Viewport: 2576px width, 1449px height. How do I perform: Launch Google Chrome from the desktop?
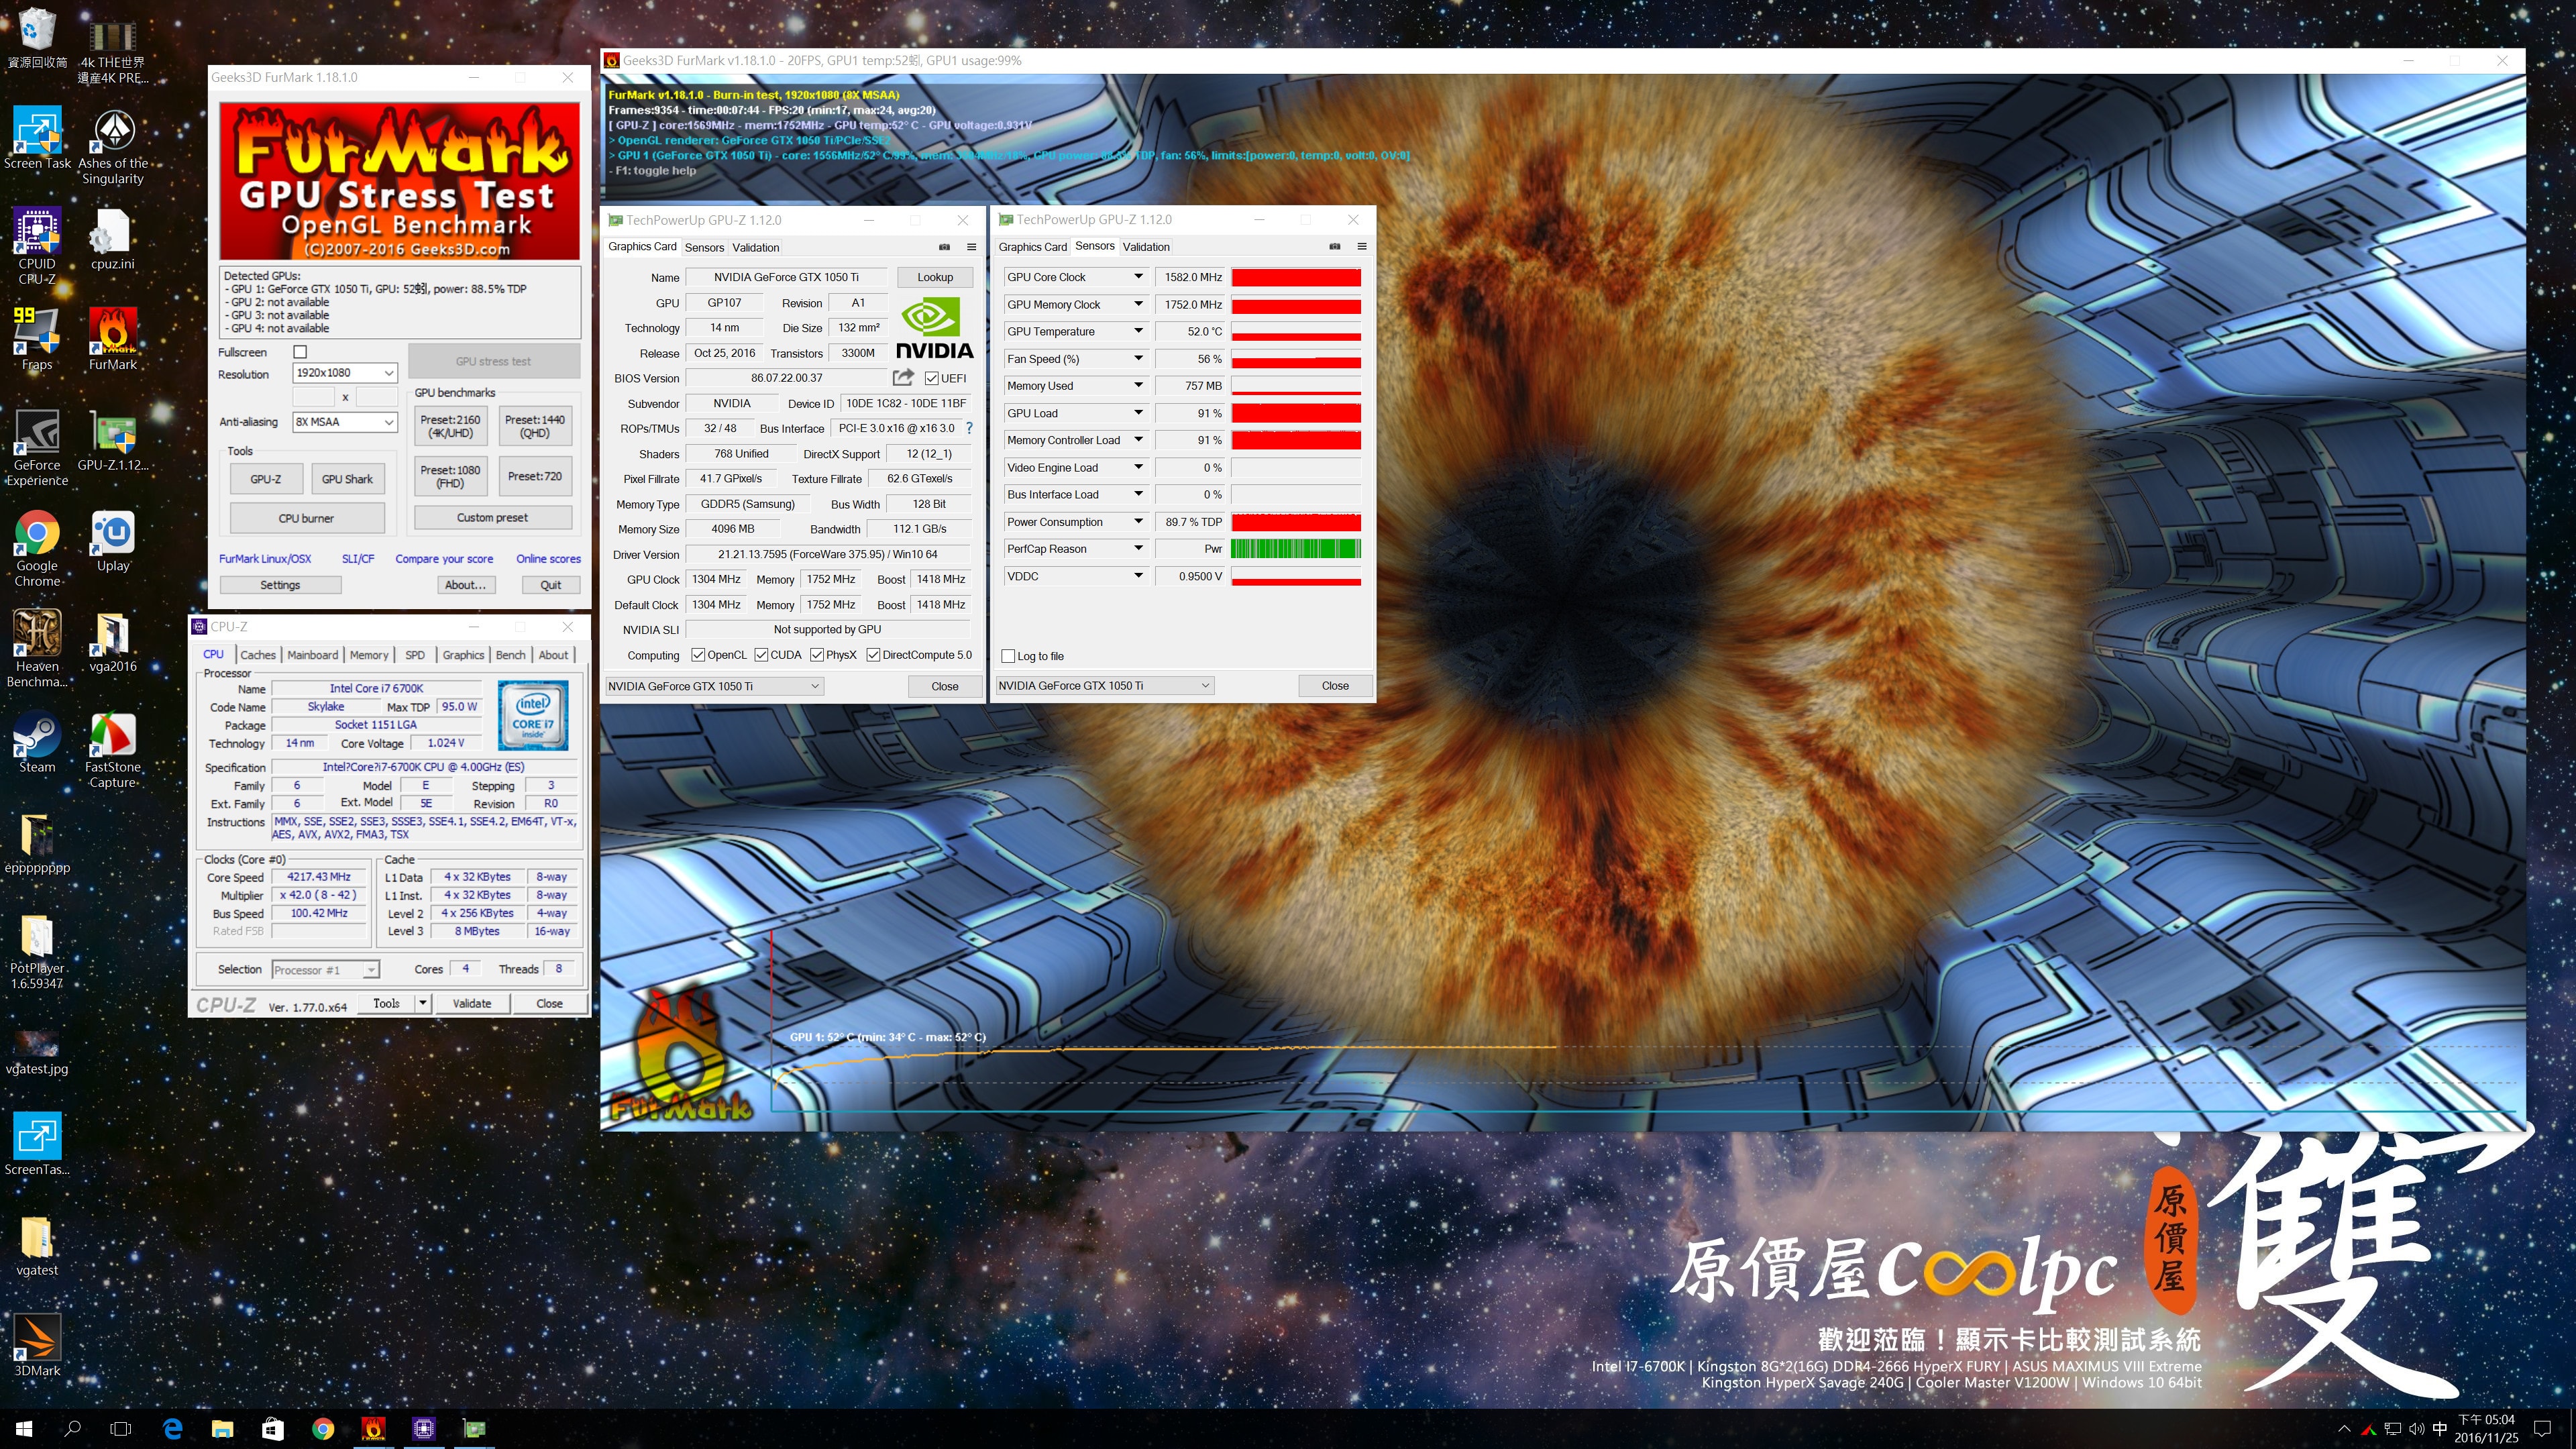37,548
